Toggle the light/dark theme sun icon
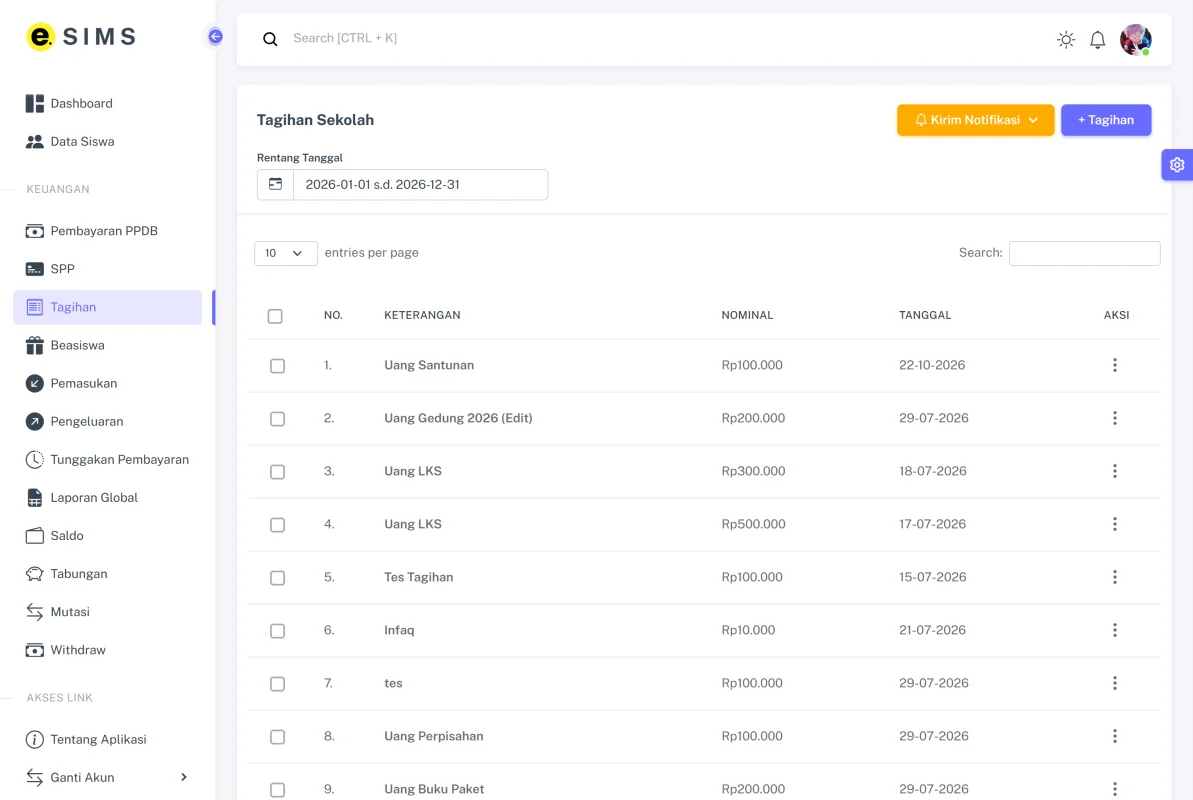Screen dimensions: 1193x800 [x=1066, y=40]
